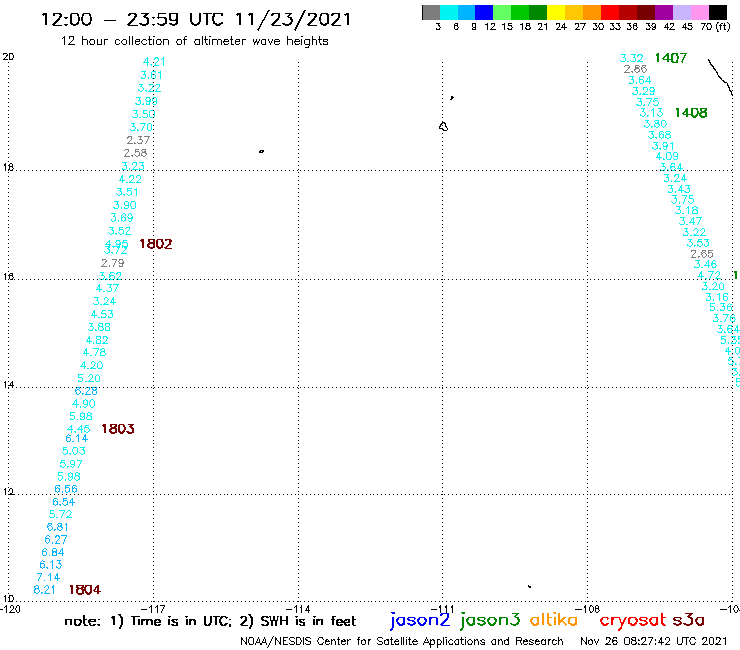
Task: Click the jason2 legend entry
Action: 420,620
